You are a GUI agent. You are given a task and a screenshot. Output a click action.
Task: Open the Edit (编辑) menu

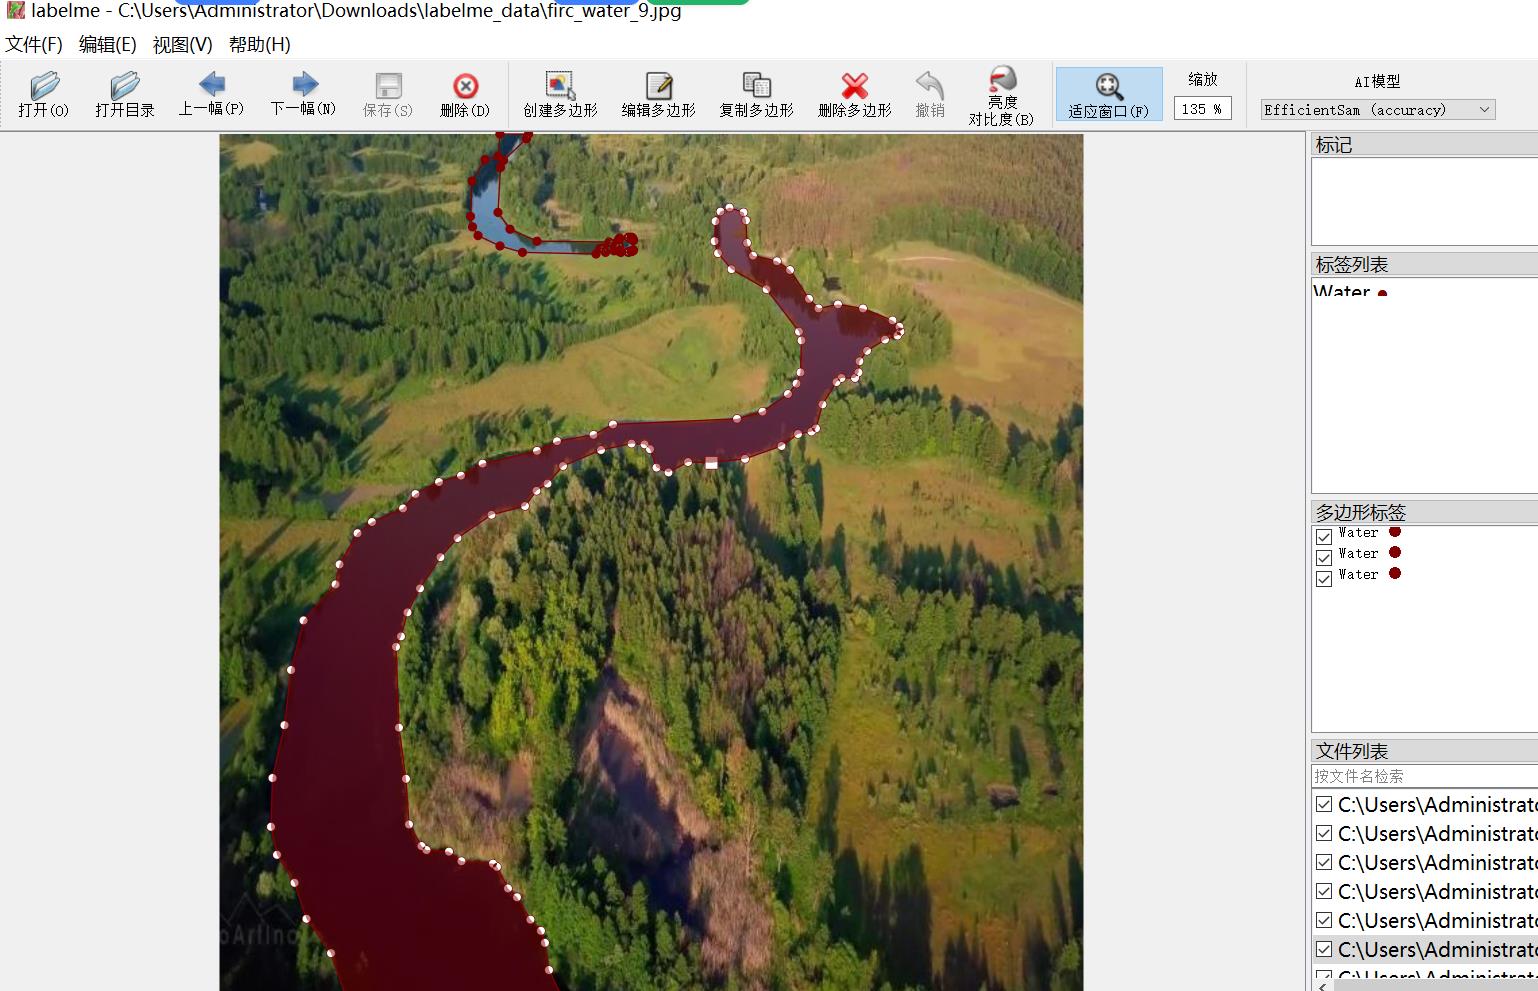point(107,44)
